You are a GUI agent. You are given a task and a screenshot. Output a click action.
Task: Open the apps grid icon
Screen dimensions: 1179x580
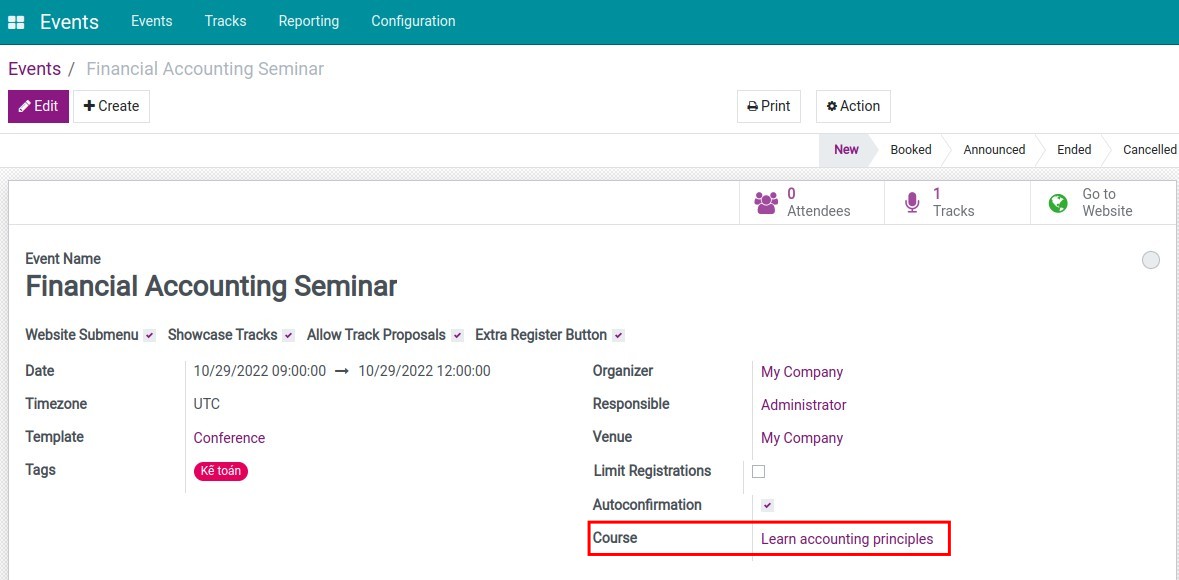16,21
